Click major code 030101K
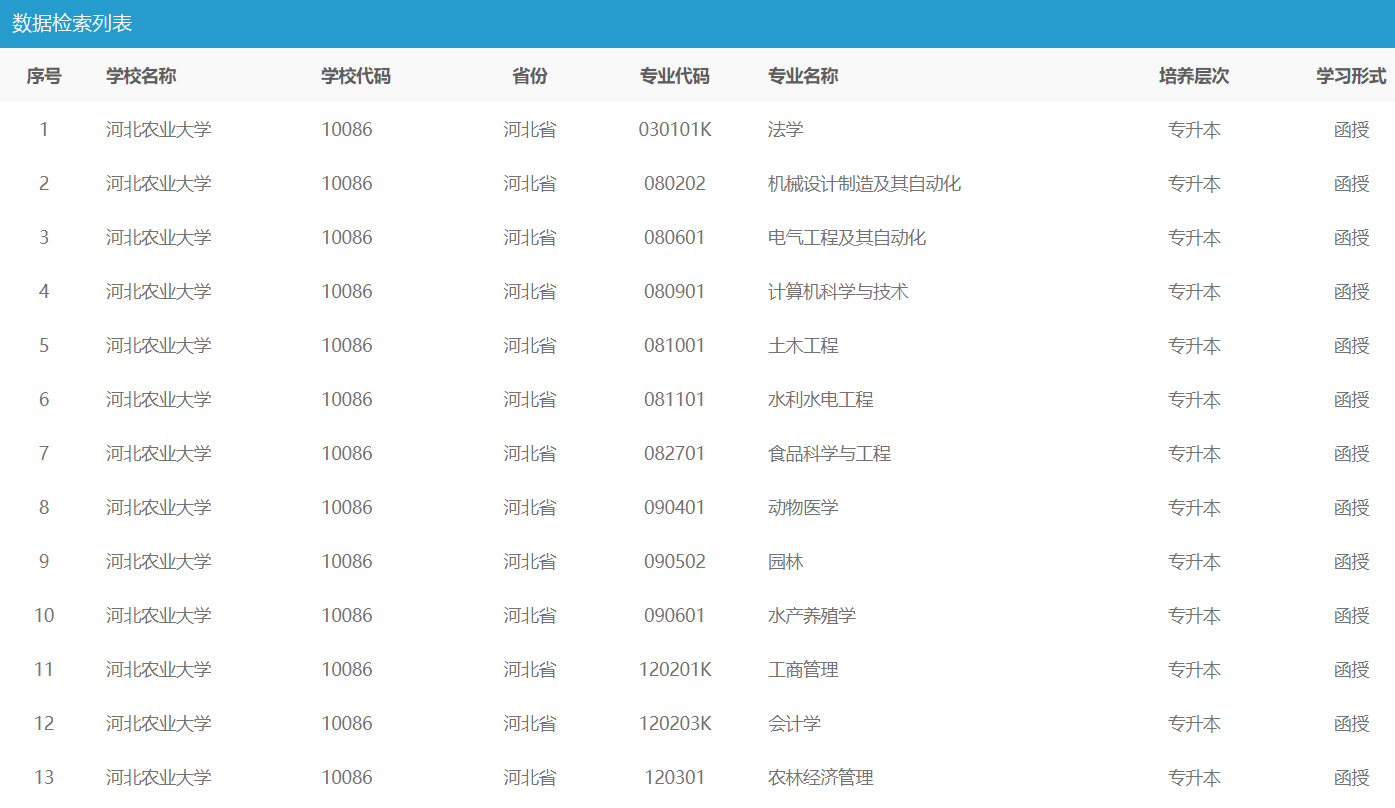This screenshot has width=1395, height=808. coord(675,130)
